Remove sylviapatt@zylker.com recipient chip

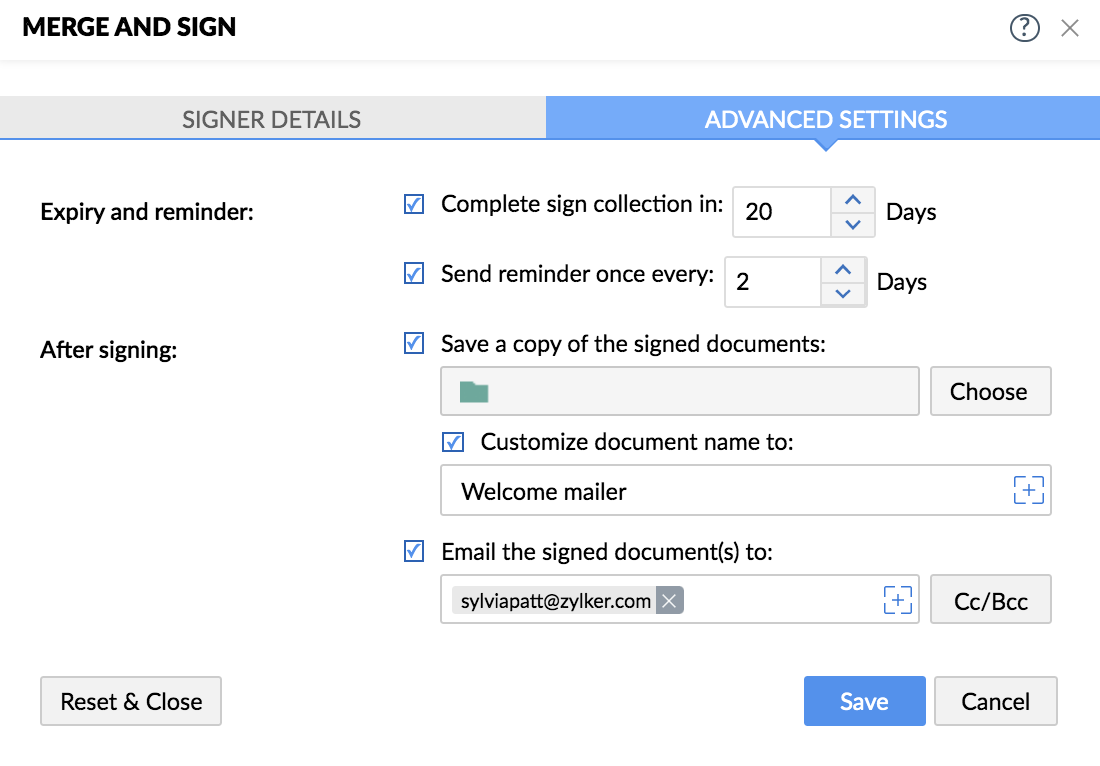[x=670, y=600]
